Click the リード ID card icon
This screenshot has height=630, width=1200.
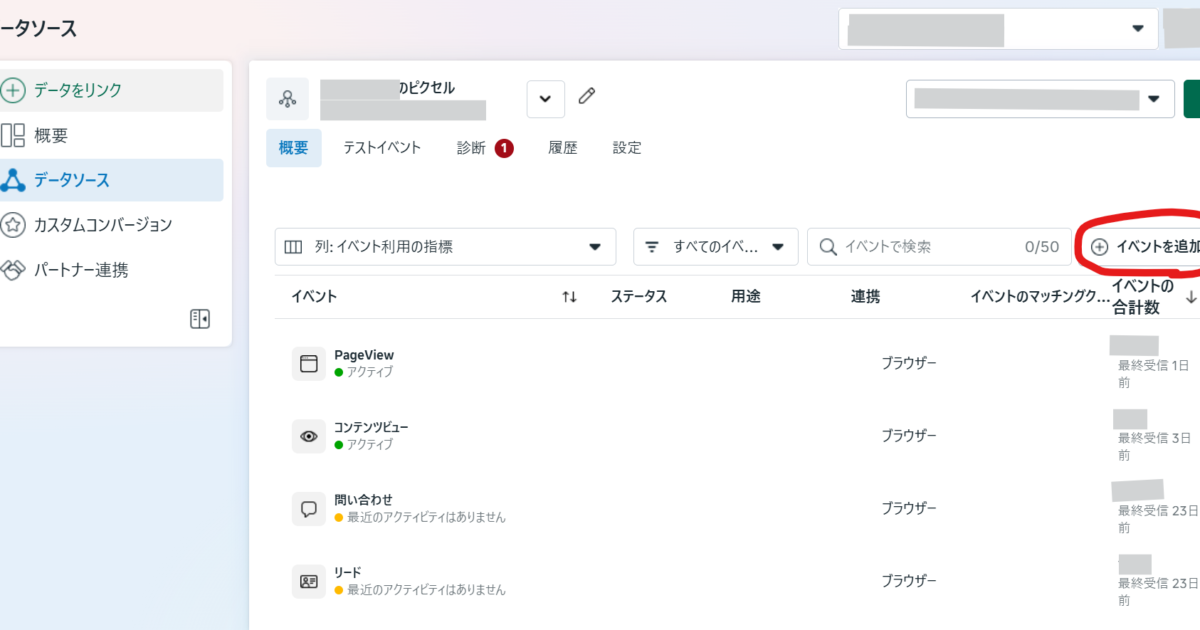click(309, 580)
